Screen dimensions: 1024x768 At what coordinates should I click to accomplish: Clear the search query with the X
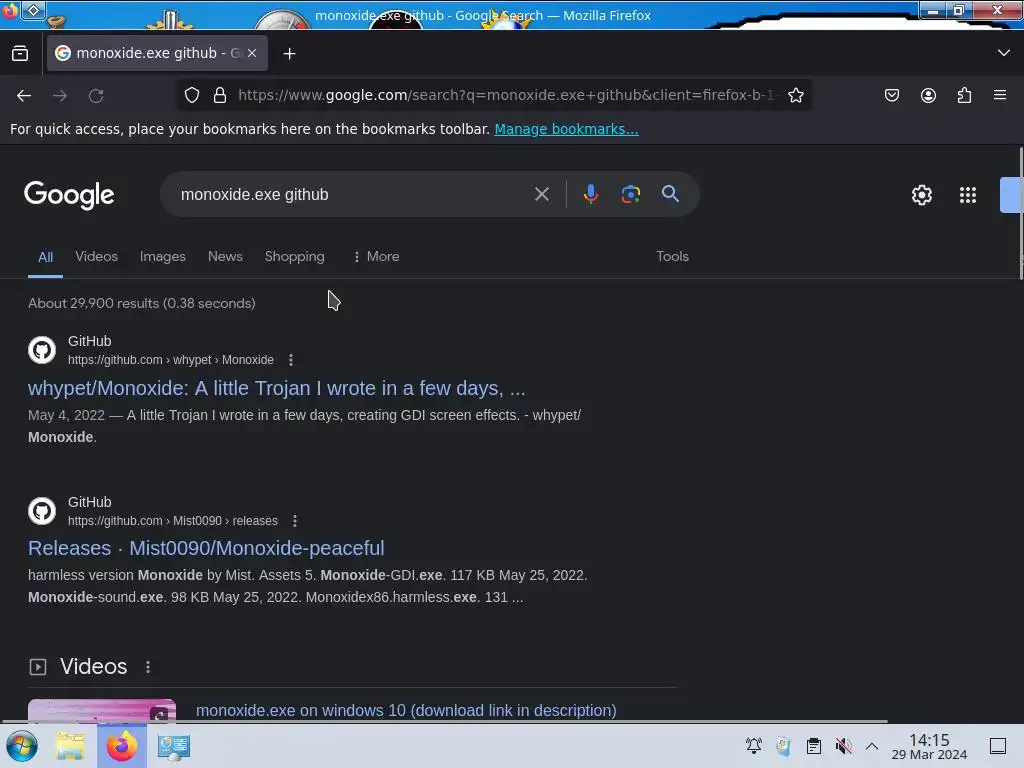click(x=541, y=194)
